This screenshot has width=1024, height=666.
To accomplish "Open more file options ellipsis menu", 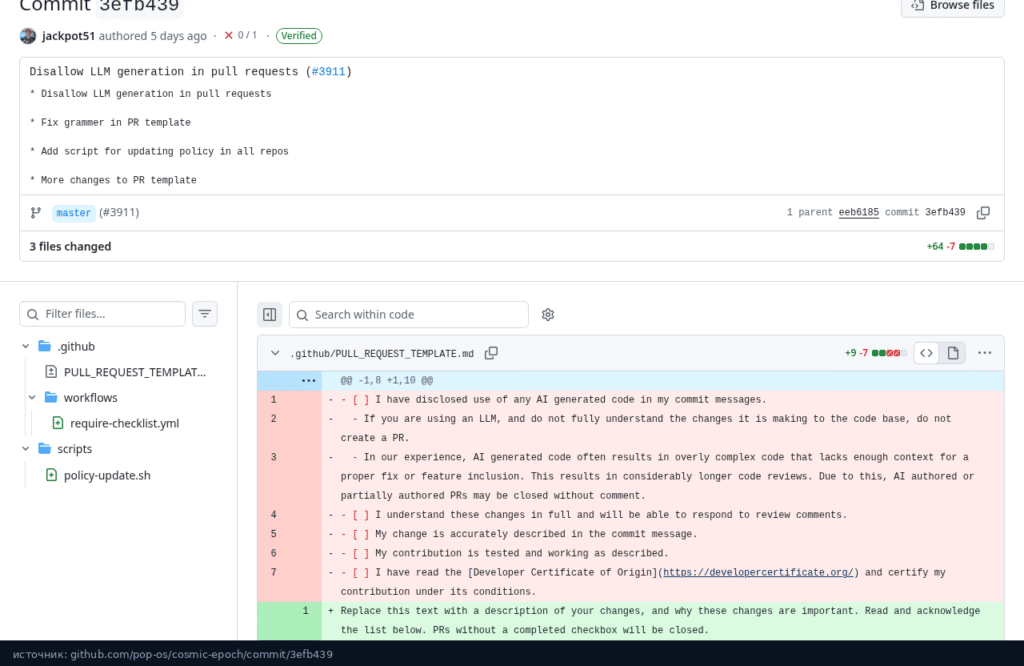I will [985, 353].
